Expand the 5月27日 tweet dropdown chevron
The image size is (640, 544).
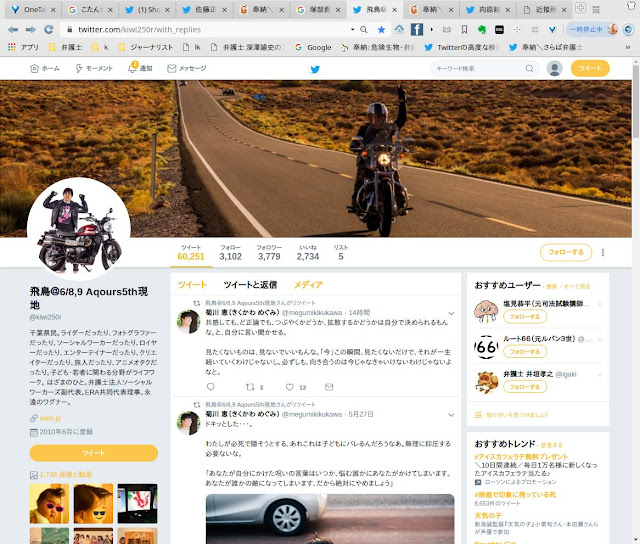[x=451, y=415]
